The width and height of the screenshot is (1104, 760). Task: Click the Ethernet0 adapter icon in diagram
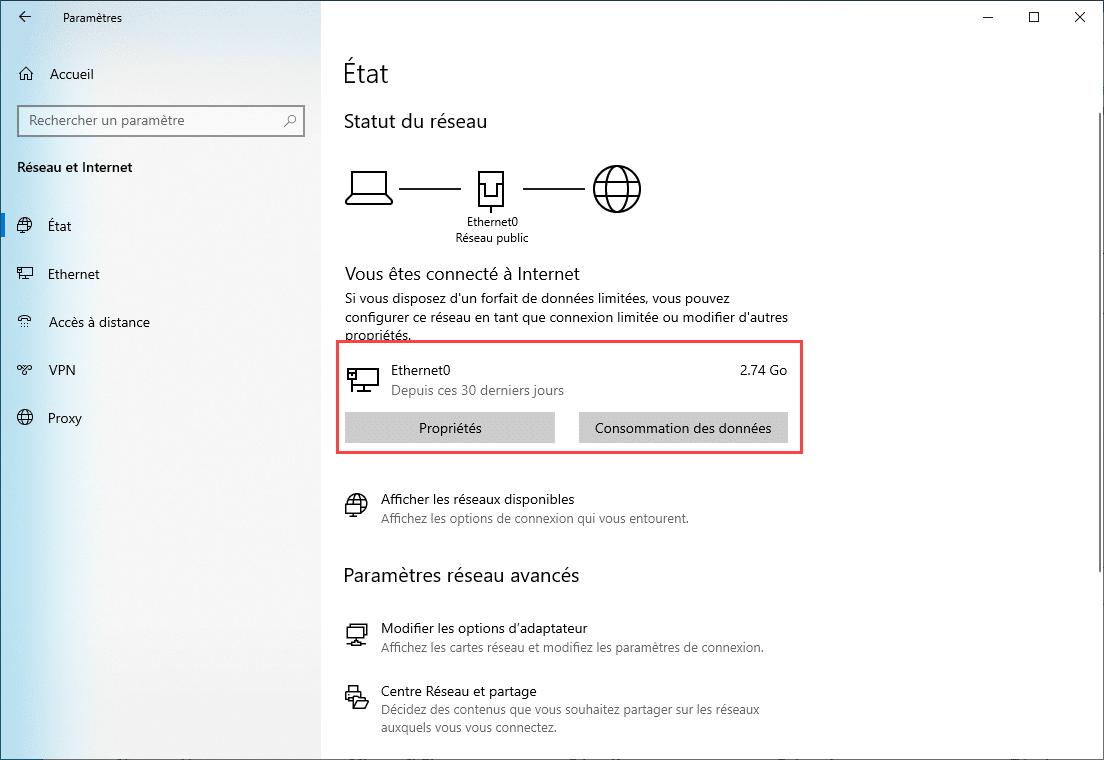491,190
